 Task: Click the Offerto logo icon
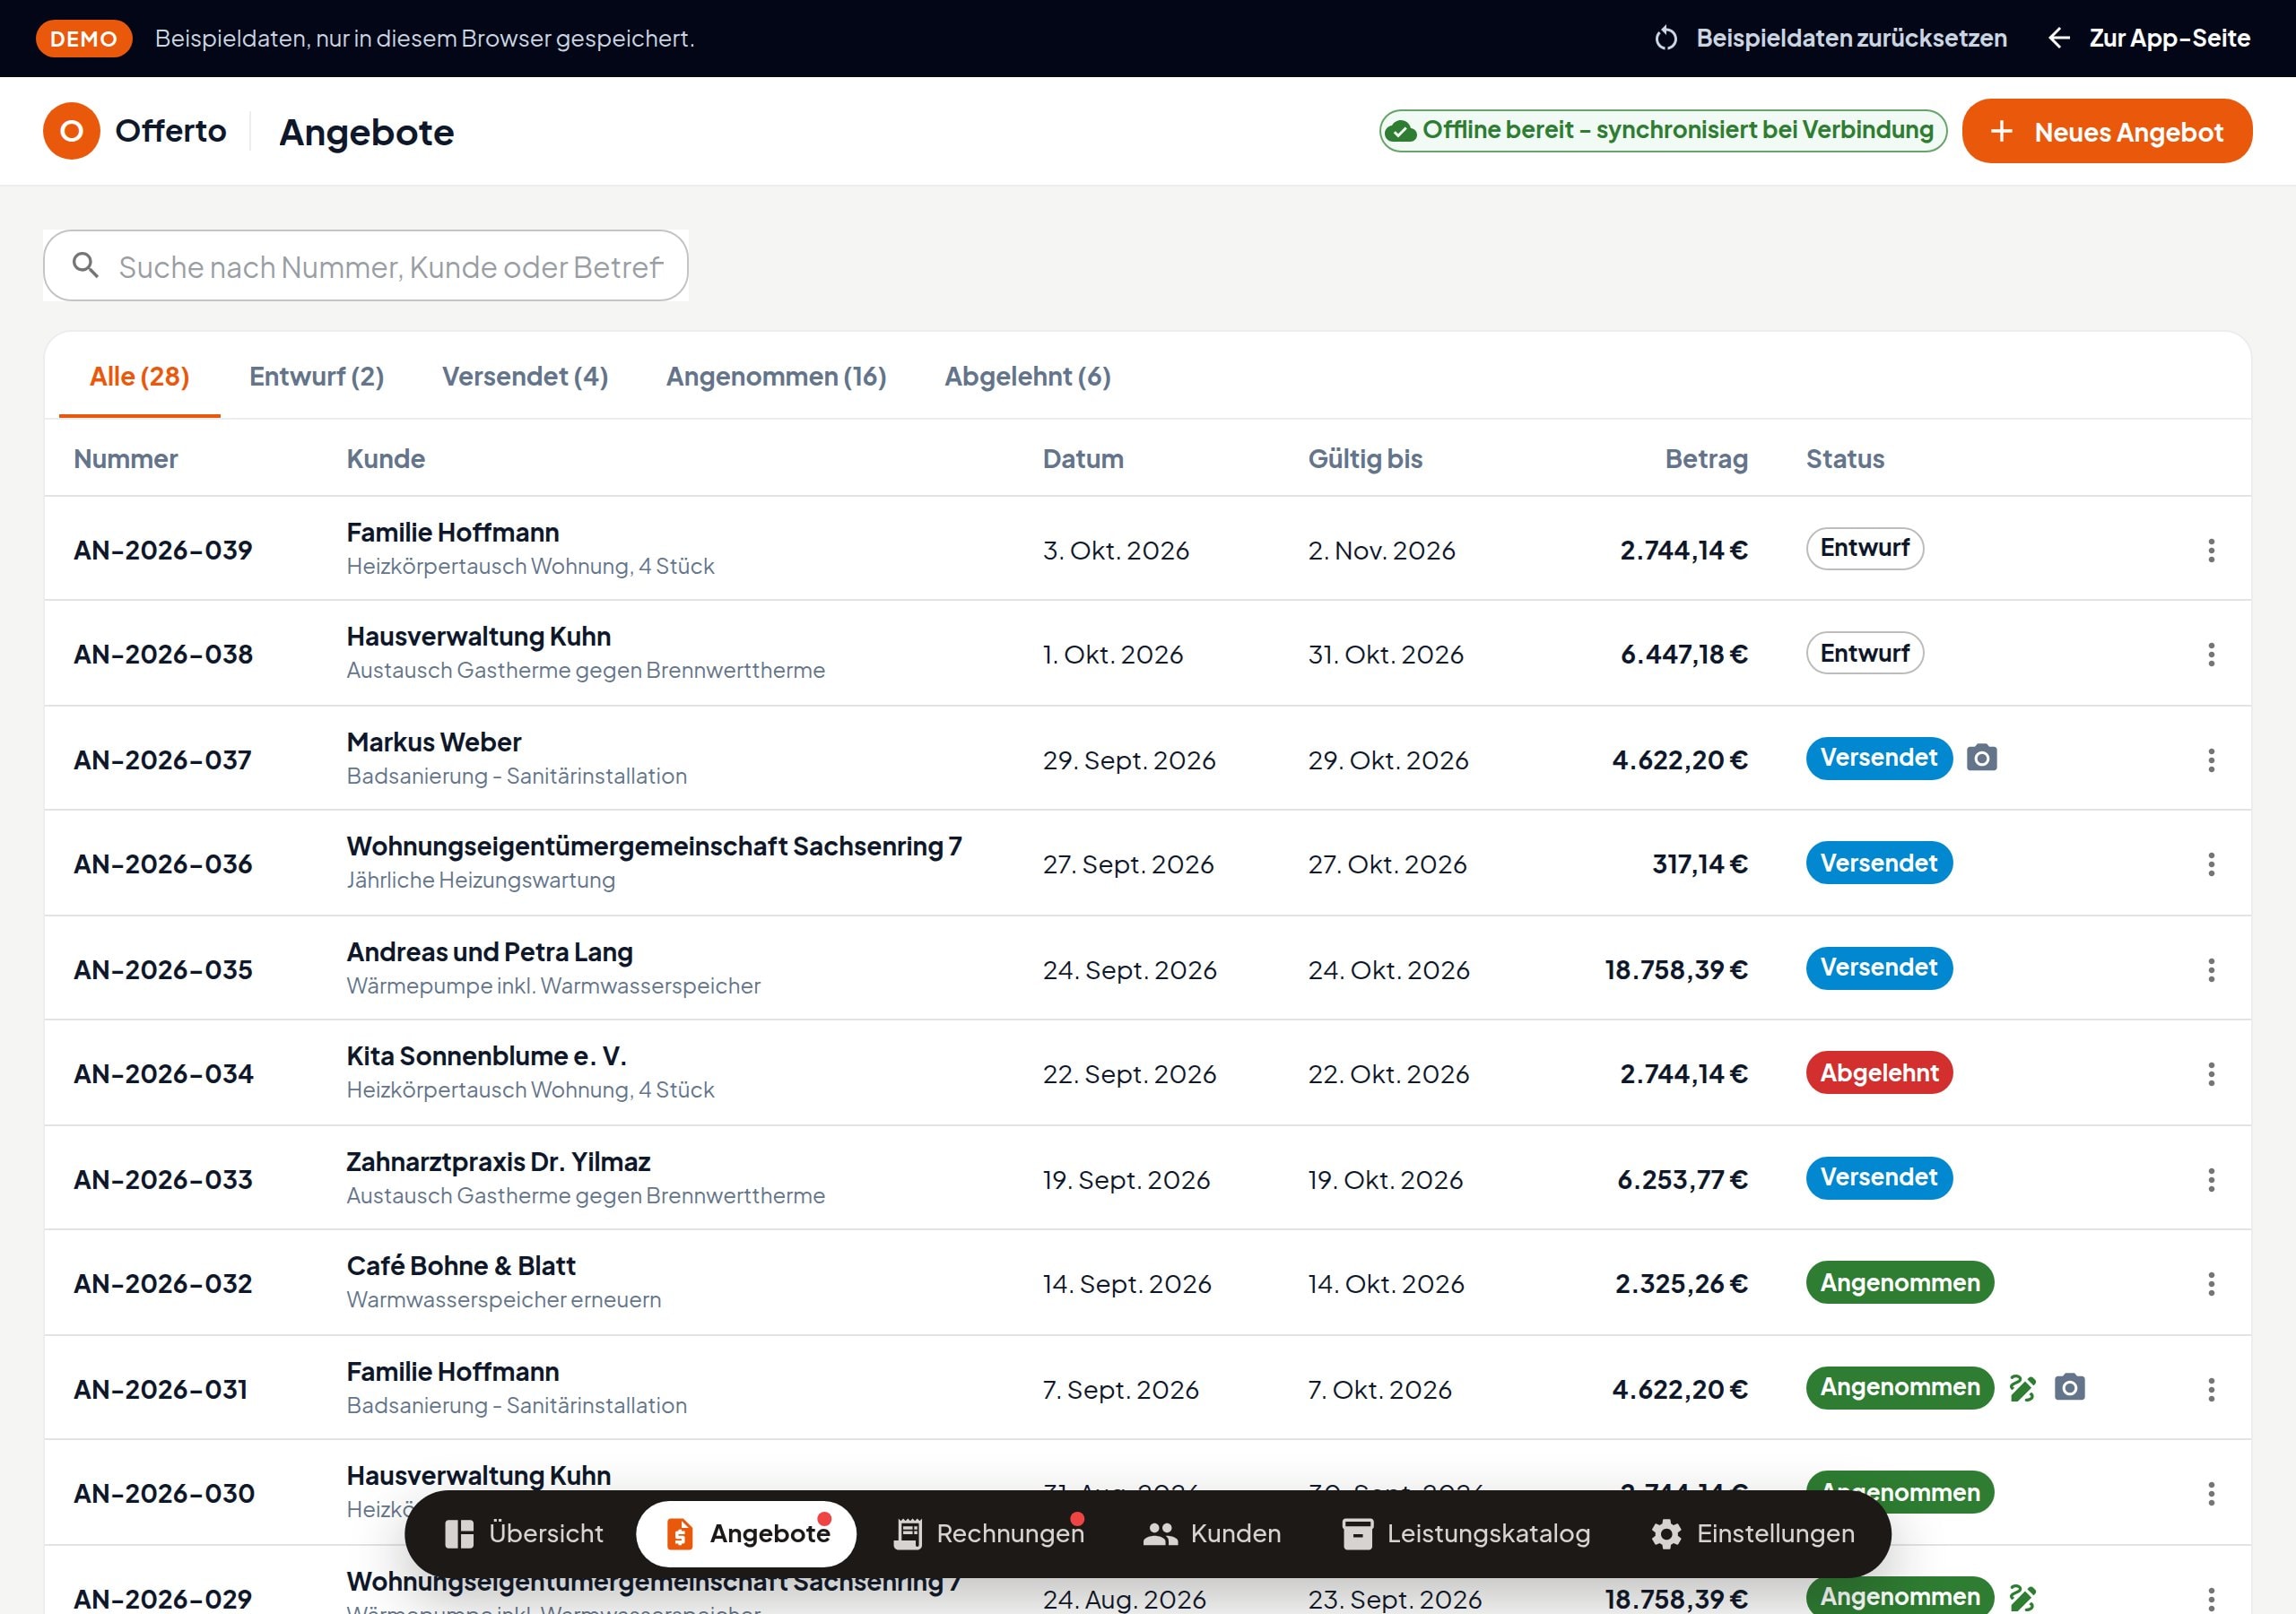pos(71,131)
